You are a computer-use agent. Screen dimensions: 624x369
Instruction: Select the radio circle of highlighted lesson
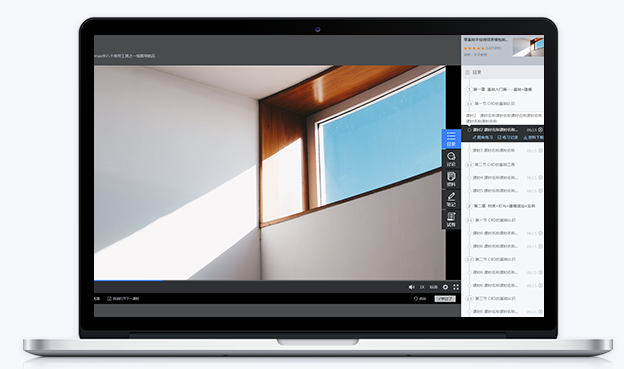coord(470,130)
